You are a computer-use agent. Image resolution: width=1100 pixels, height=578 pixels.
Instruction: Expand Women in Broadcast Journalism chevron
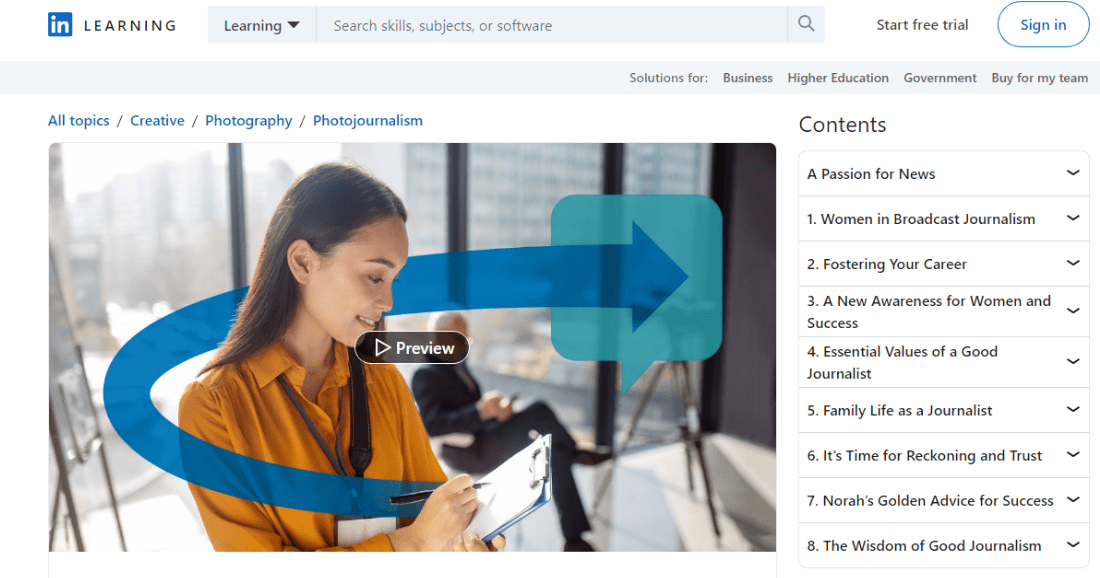(x=1072, y=219)
